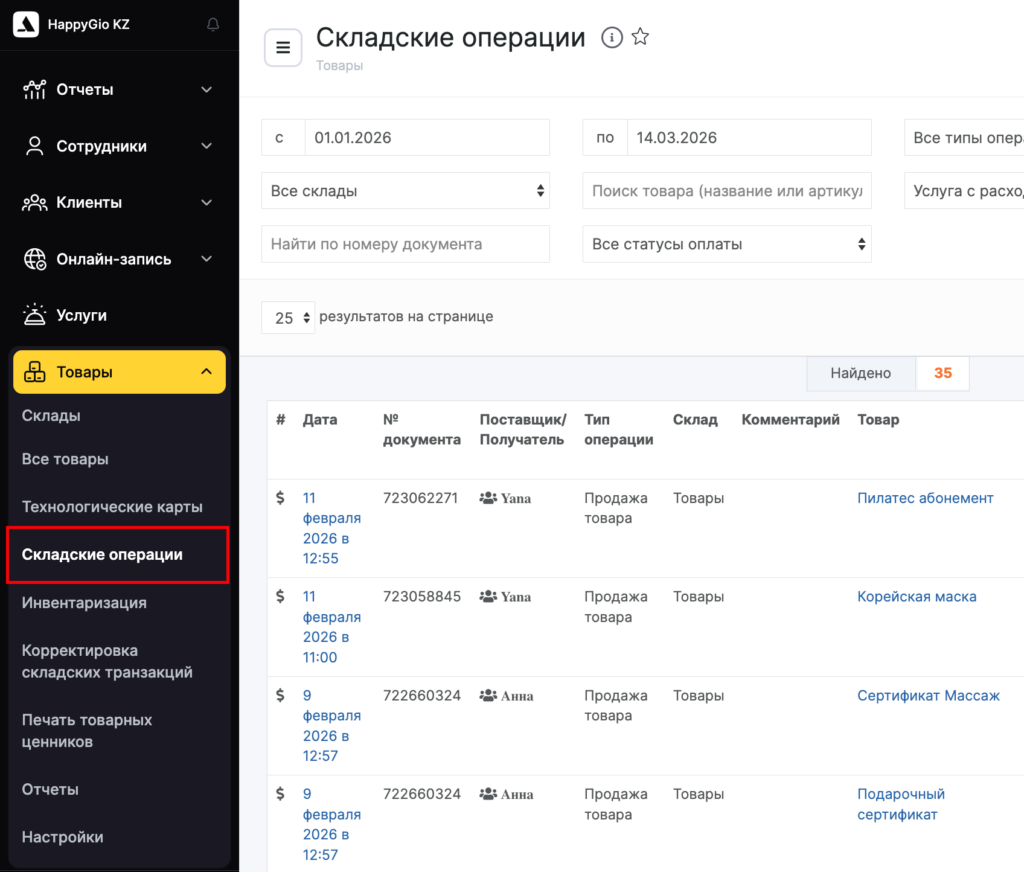Open the Все склады dropdown
This screenshot has width=1024, height=872.
405,191
